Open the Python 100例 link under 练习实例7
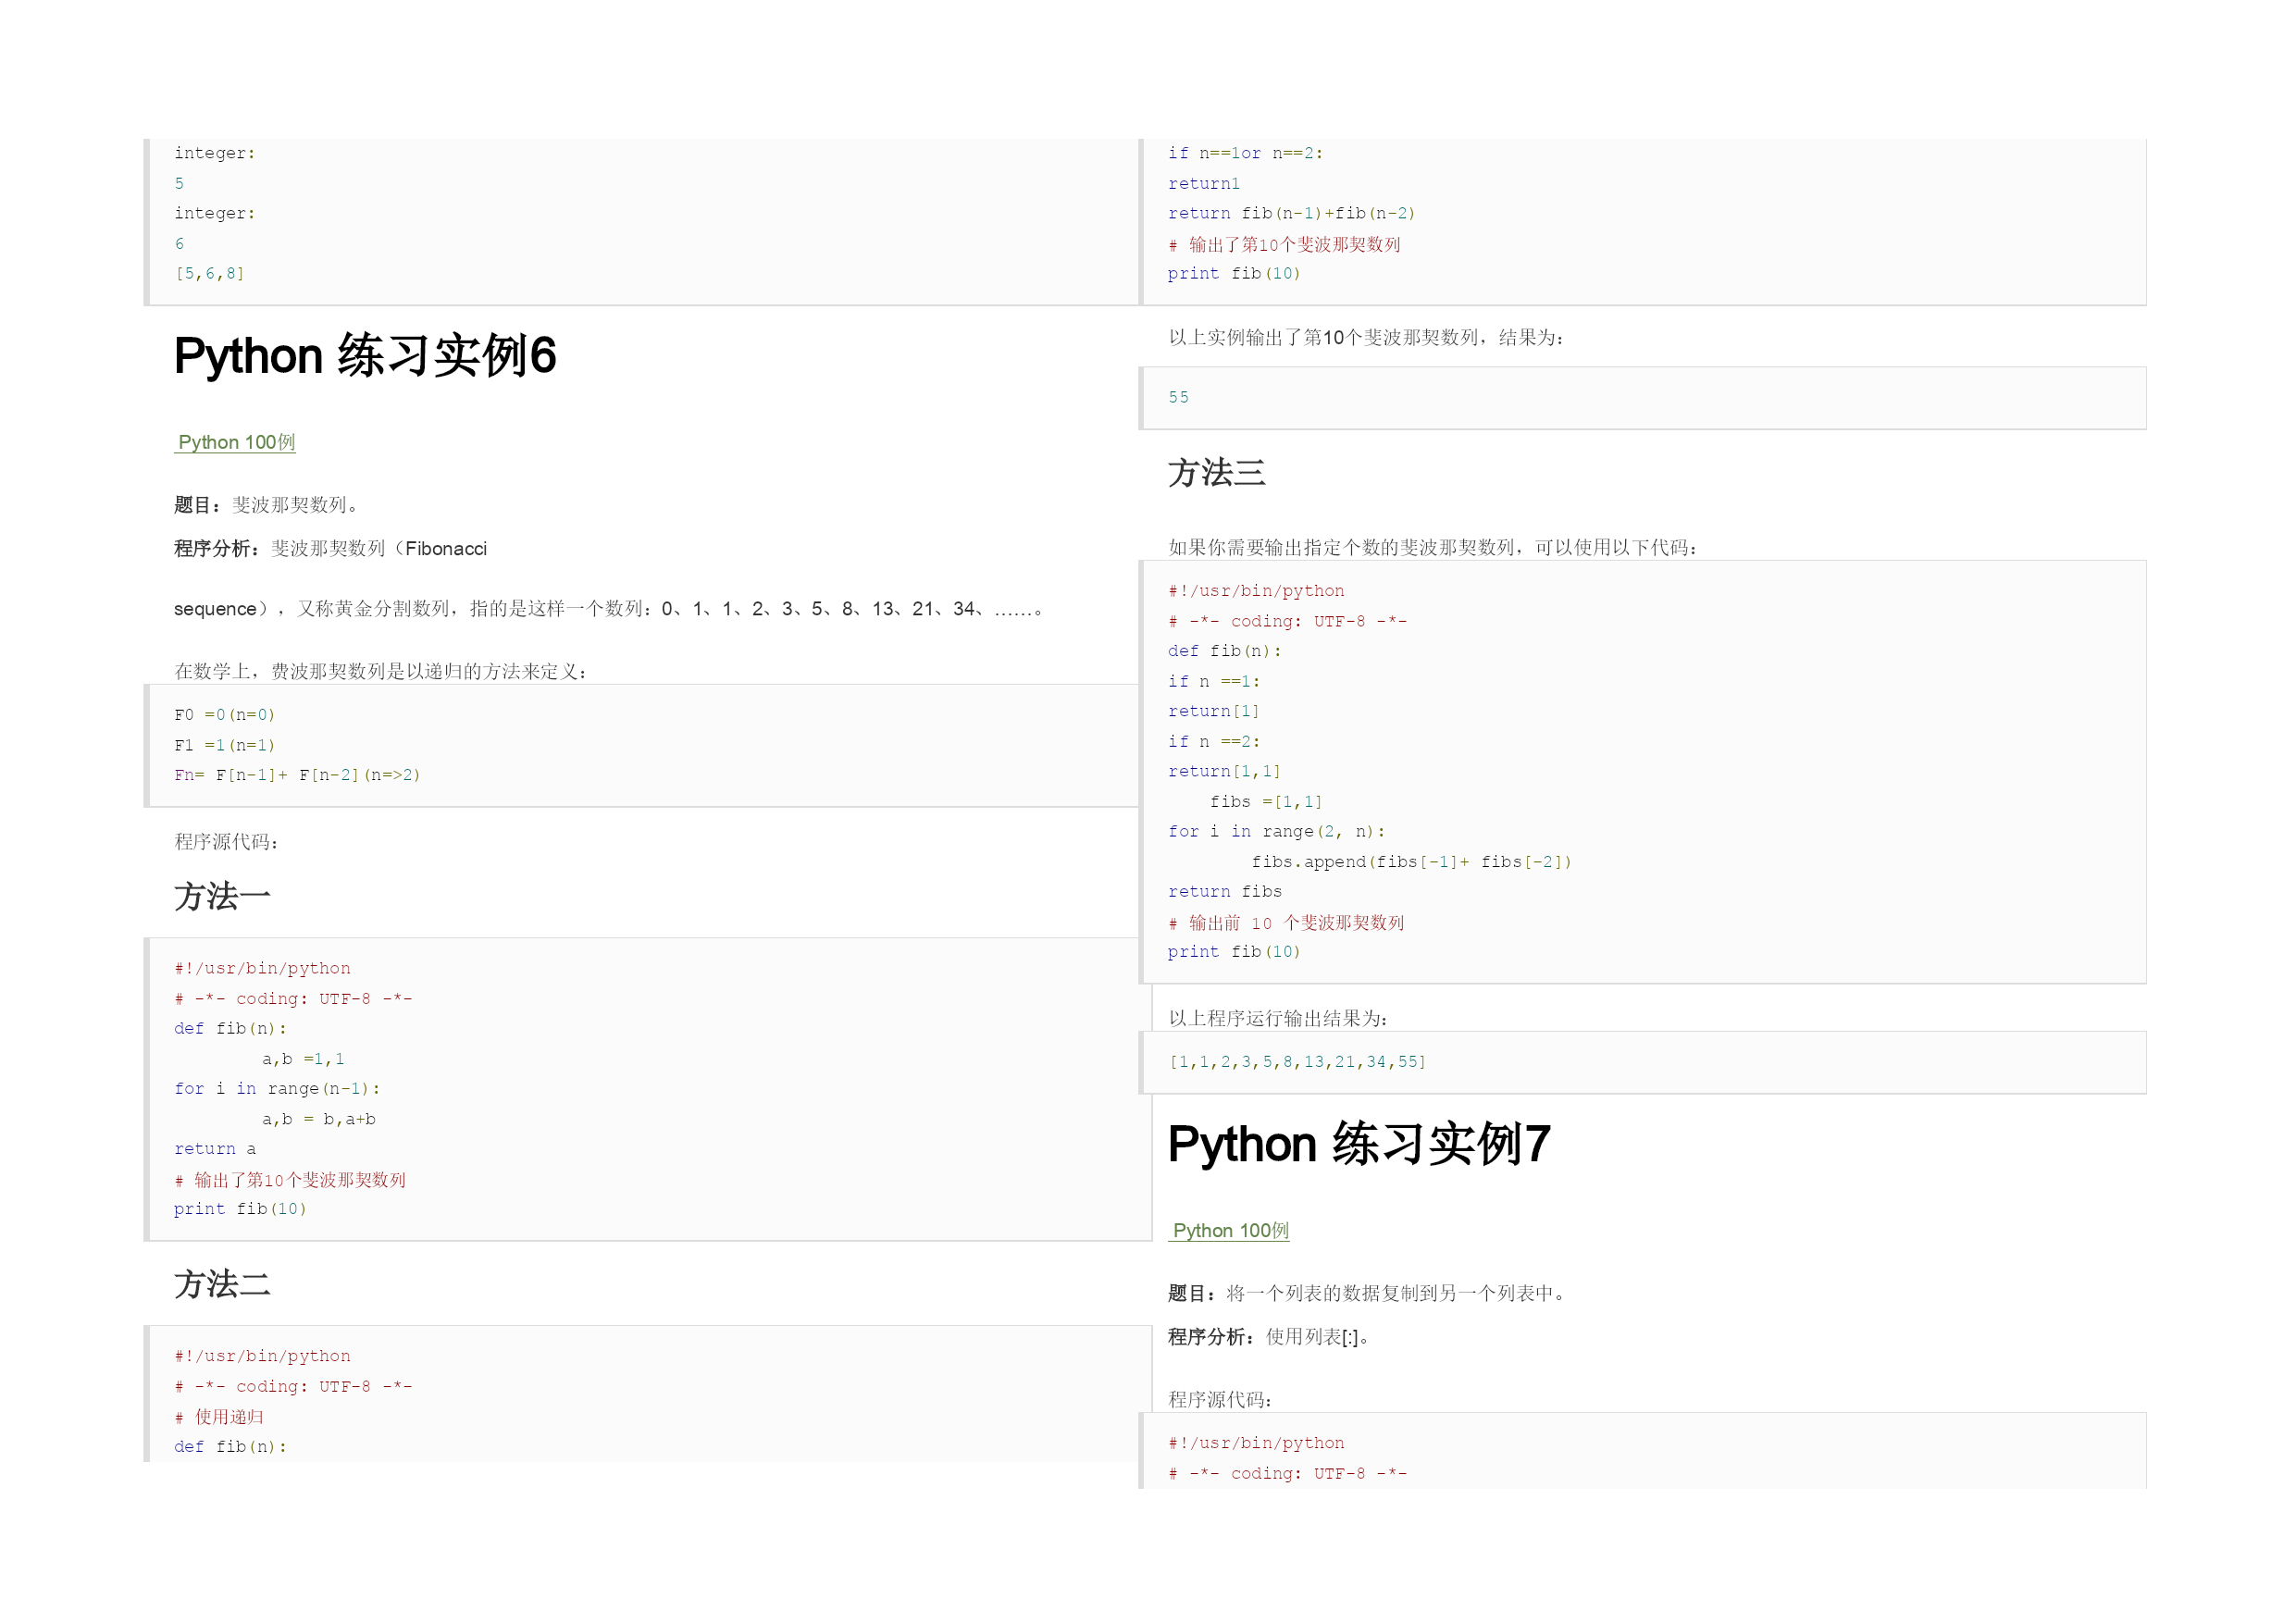The width and height of the screenshot is (2296, 1623). 1230,1230
